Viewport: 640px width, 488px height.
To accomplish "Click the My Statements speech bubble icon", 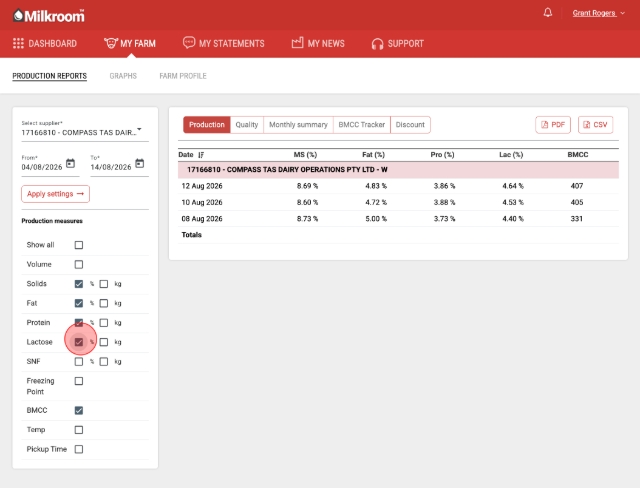I will [189, 42].
